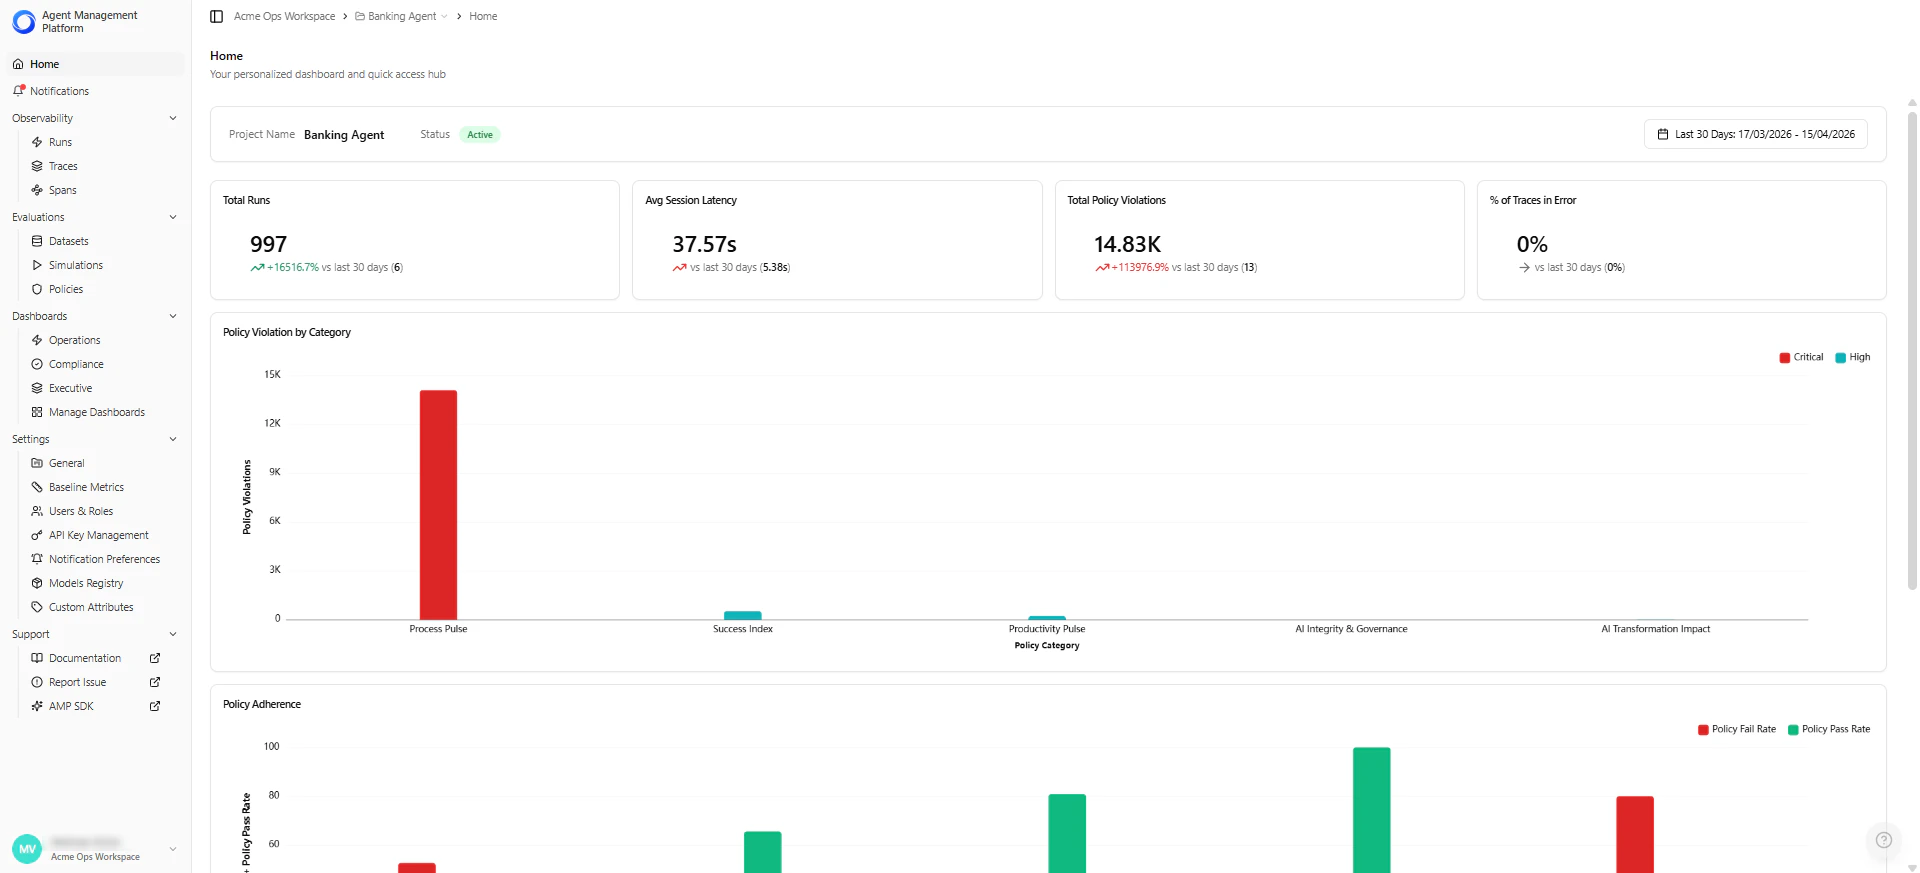Open the Last 30 Days date picker
The image size is (1920, 873).
coord(1755,134)
